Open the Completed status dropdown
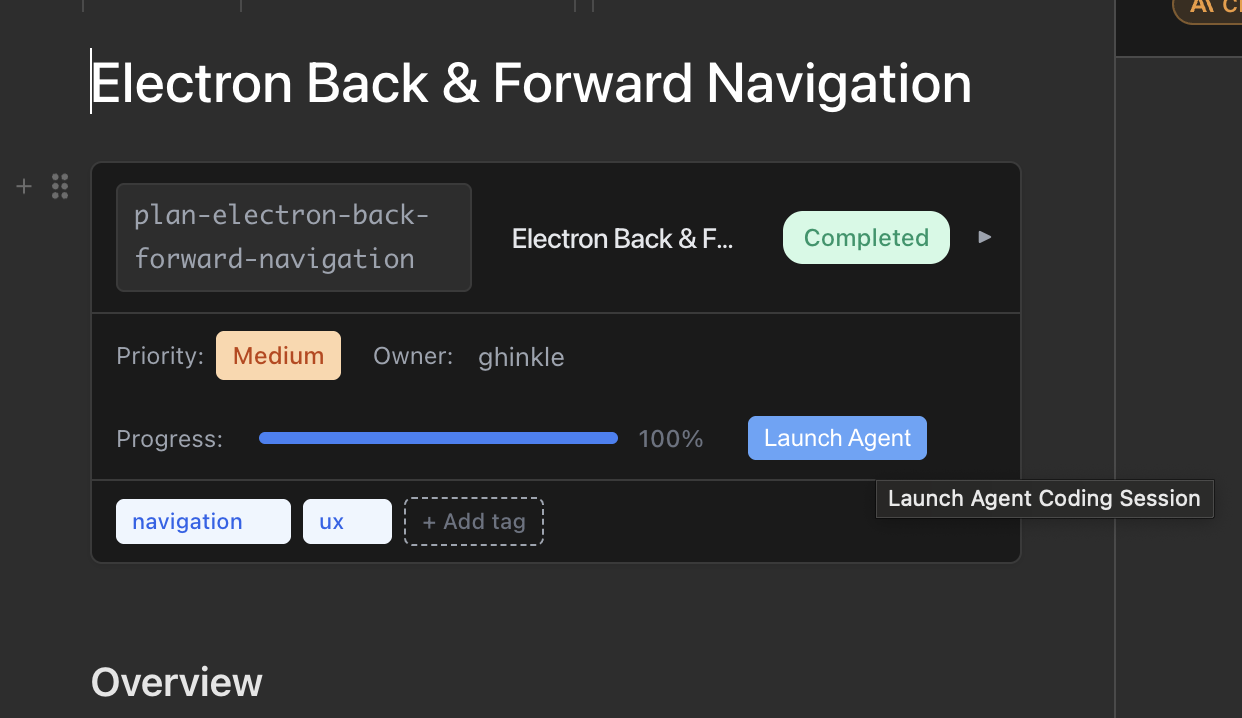 865,238
